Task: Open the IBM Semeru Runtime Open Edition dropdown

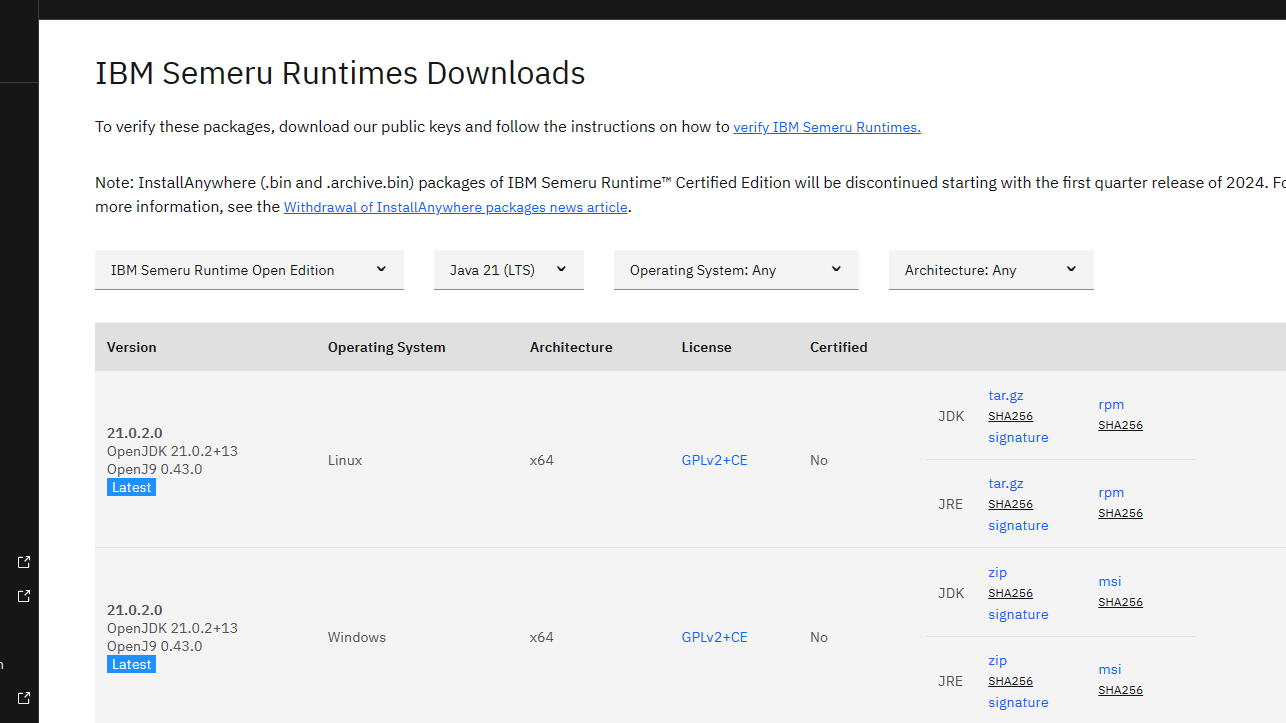Action: (x=249, y=270)
